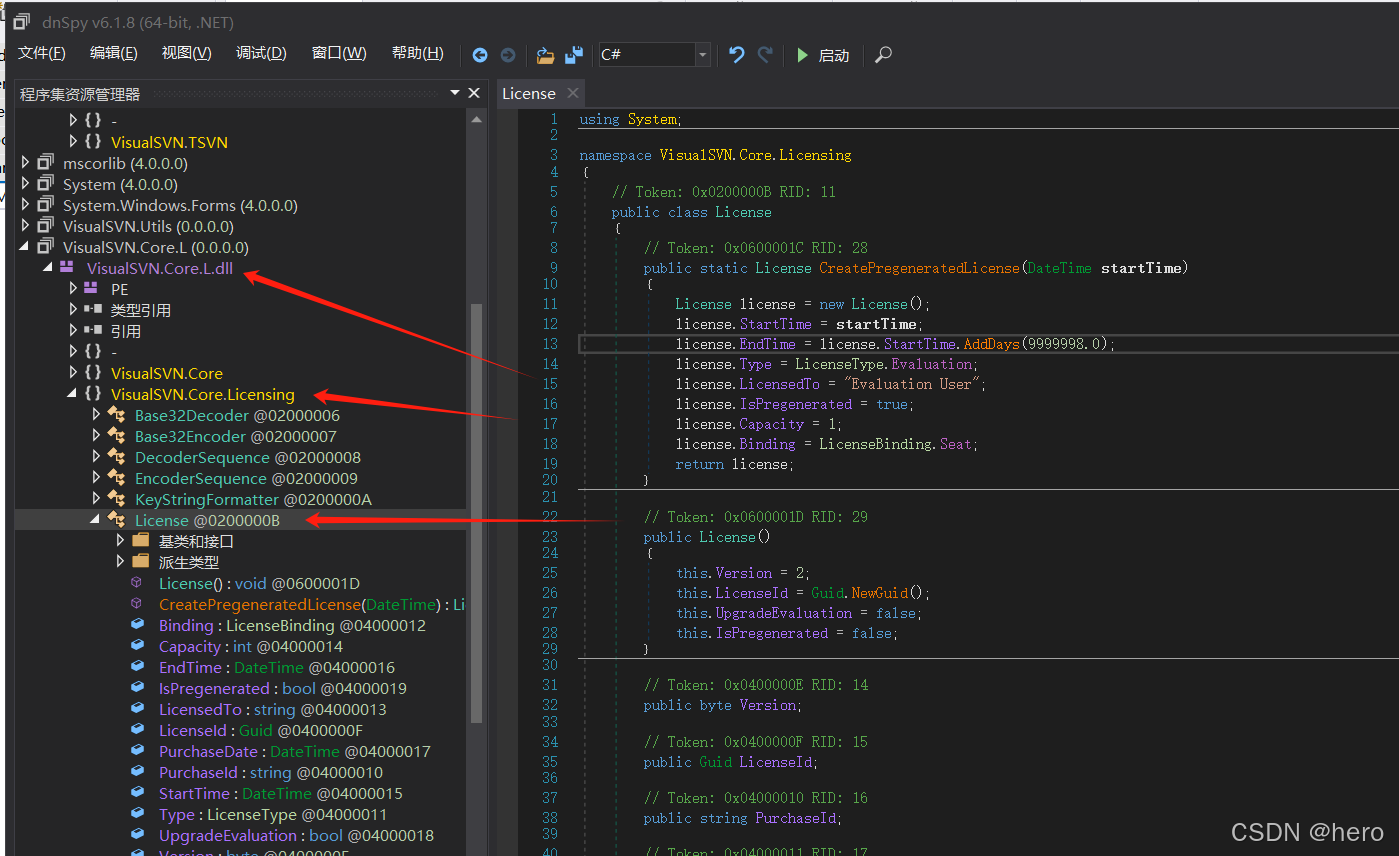This screenshot has height=856, width=1399.
Task: Select the PurchaseId : string field
Action: (x=270, y=772)
